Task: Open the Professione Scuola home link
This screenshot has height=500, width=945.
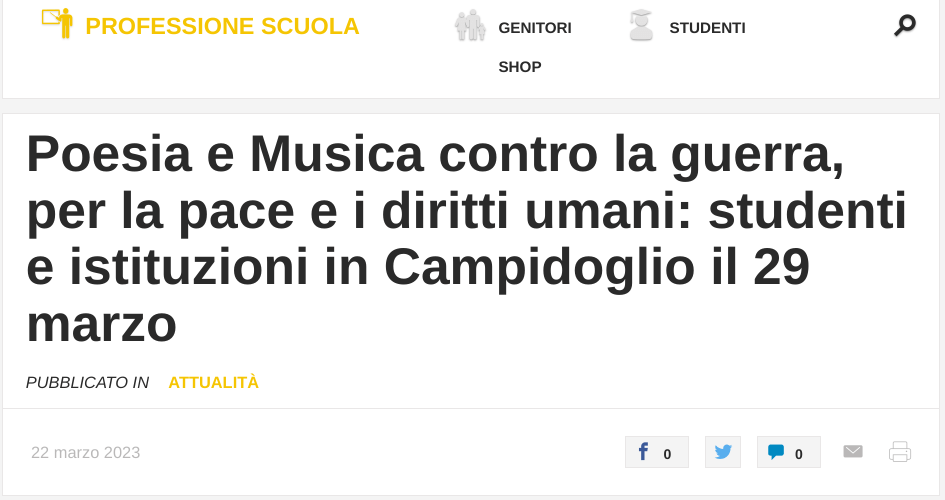Action: [x=222, y=27]
